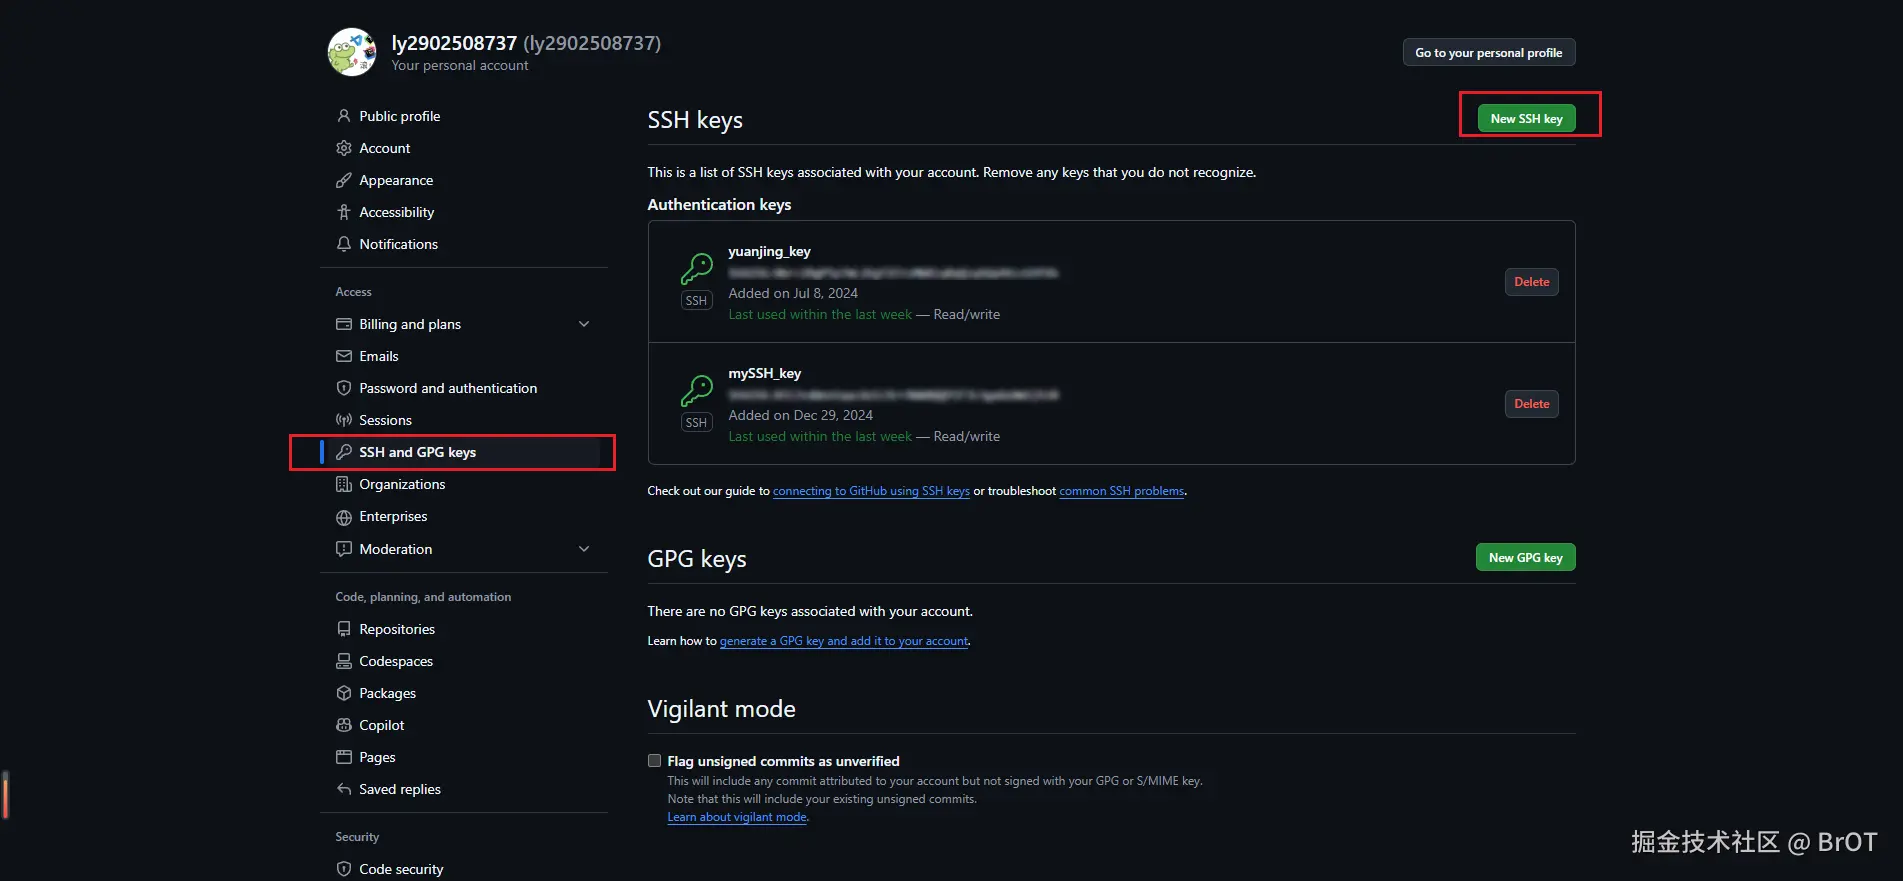Enable Flag unsigned commits as unverified checkbox
The width and height of the screenshot is (1903, 881).
(655, 761)
